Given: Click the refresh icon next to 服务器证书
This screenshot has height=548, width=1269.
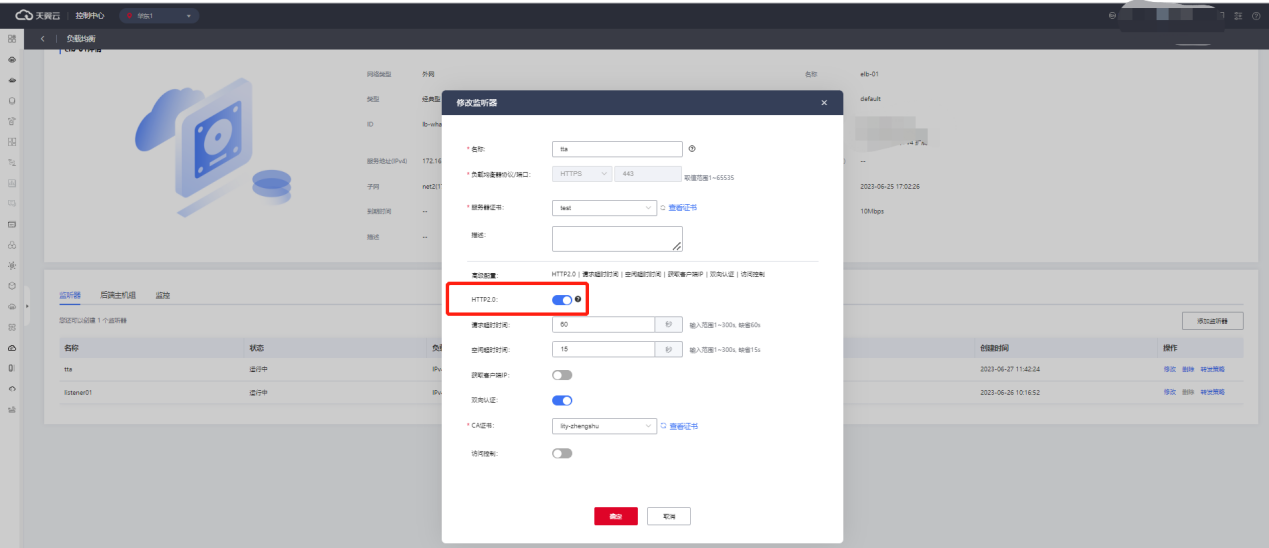Looking at the screenshot, I should coord(662,208).
